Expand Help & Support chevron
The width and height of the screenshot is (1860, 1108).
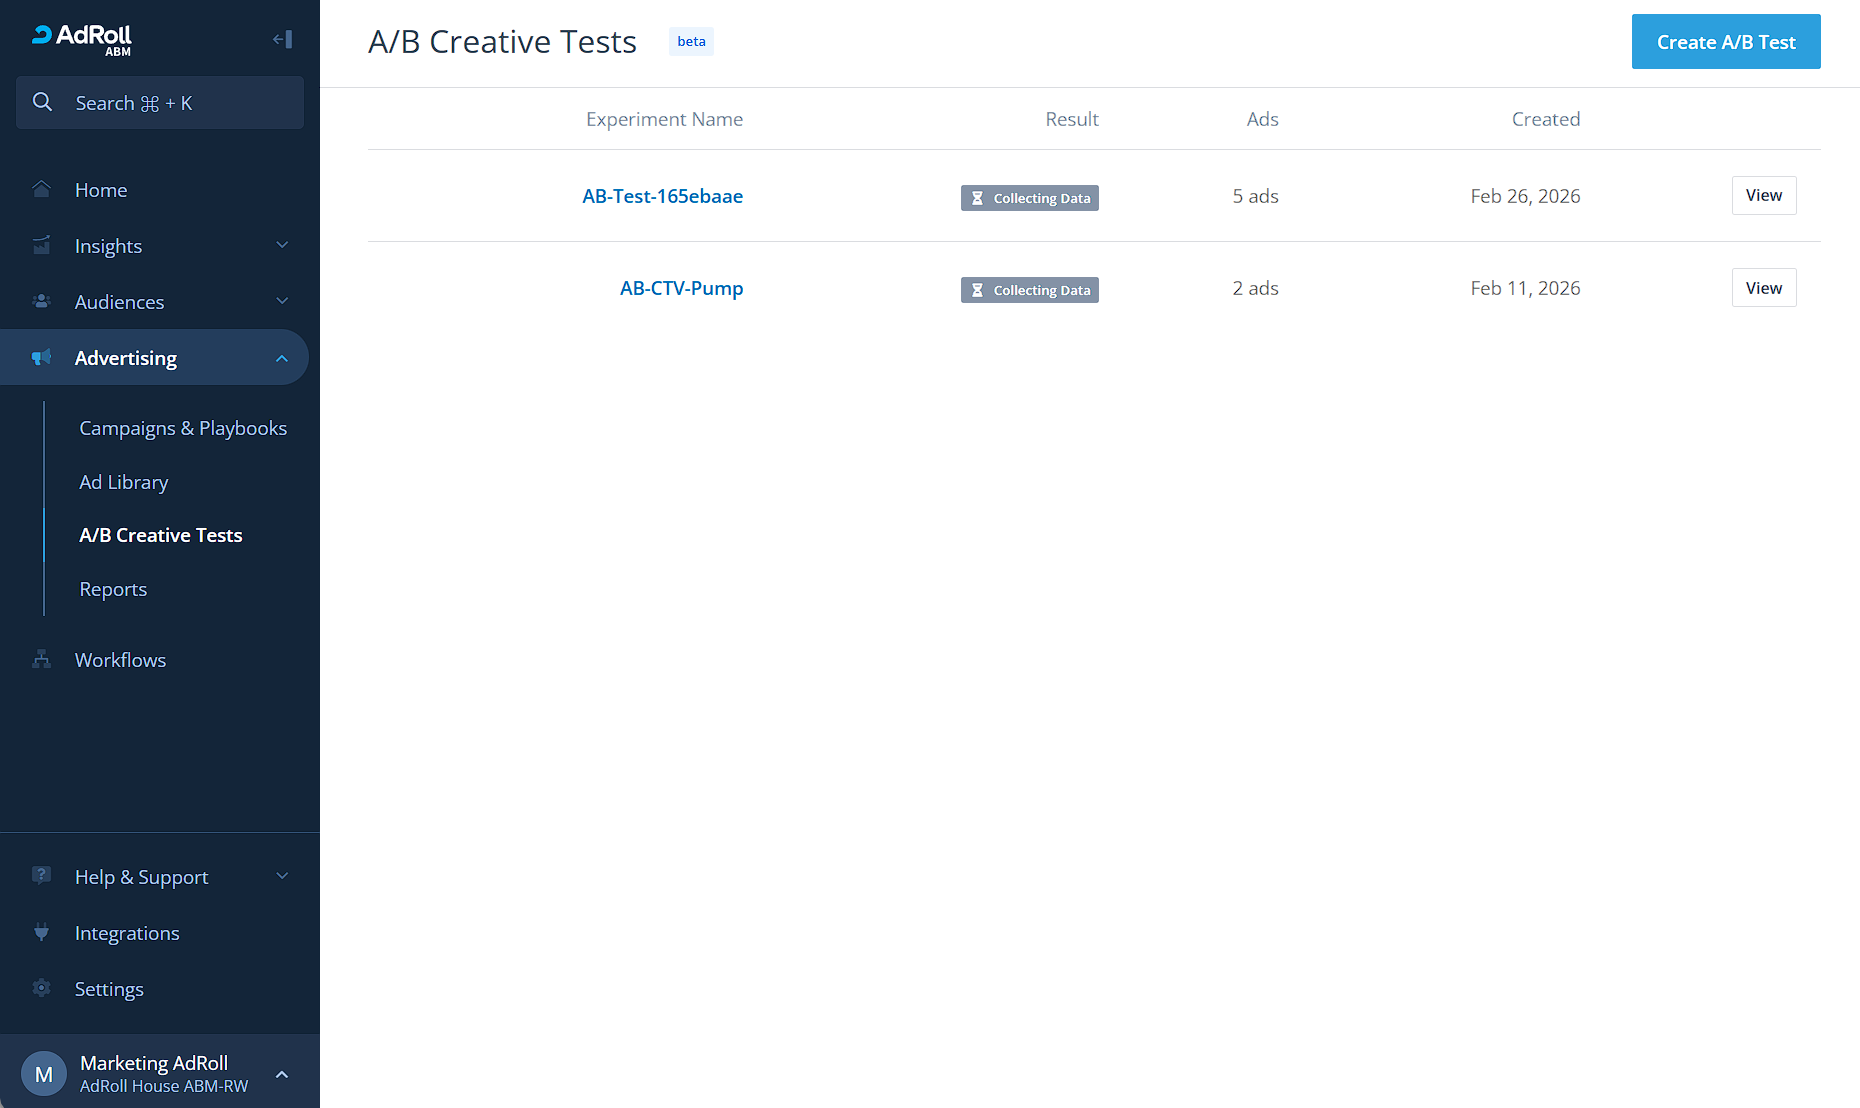(x=282, y=877)
